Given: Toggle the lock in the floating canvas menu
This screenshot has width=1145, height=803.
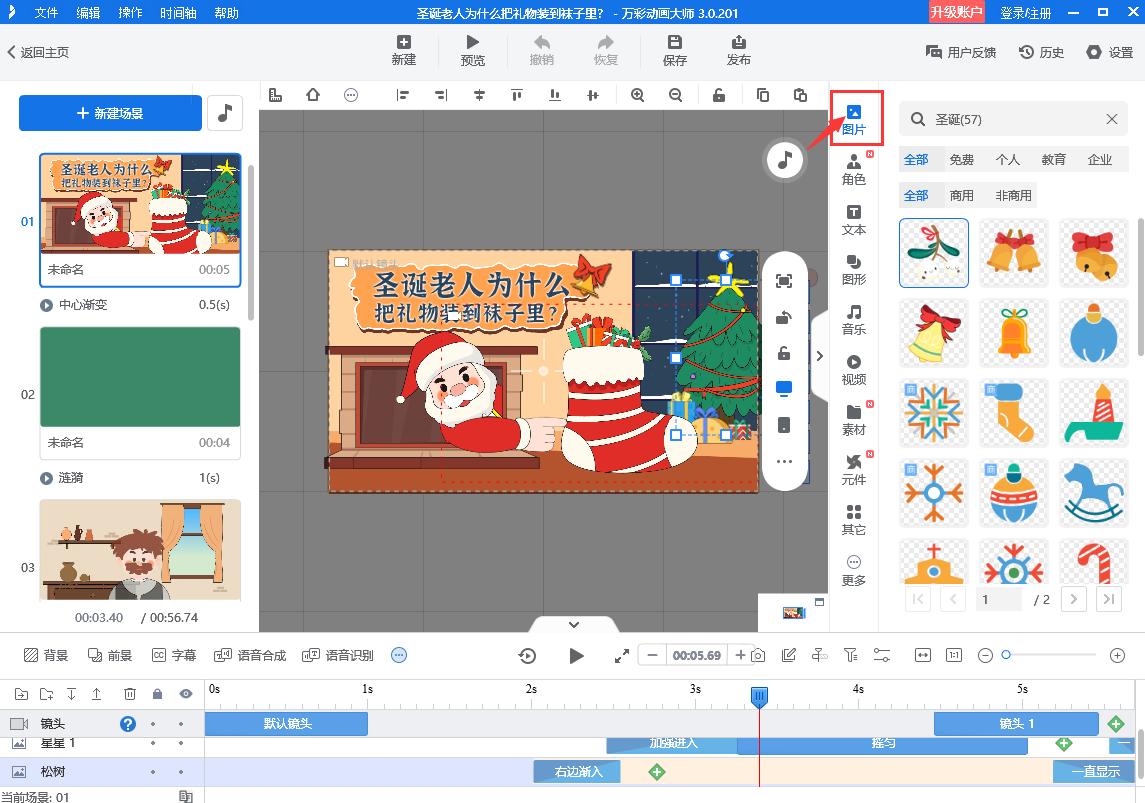Looking at the screenshot, I should (784, 353).
